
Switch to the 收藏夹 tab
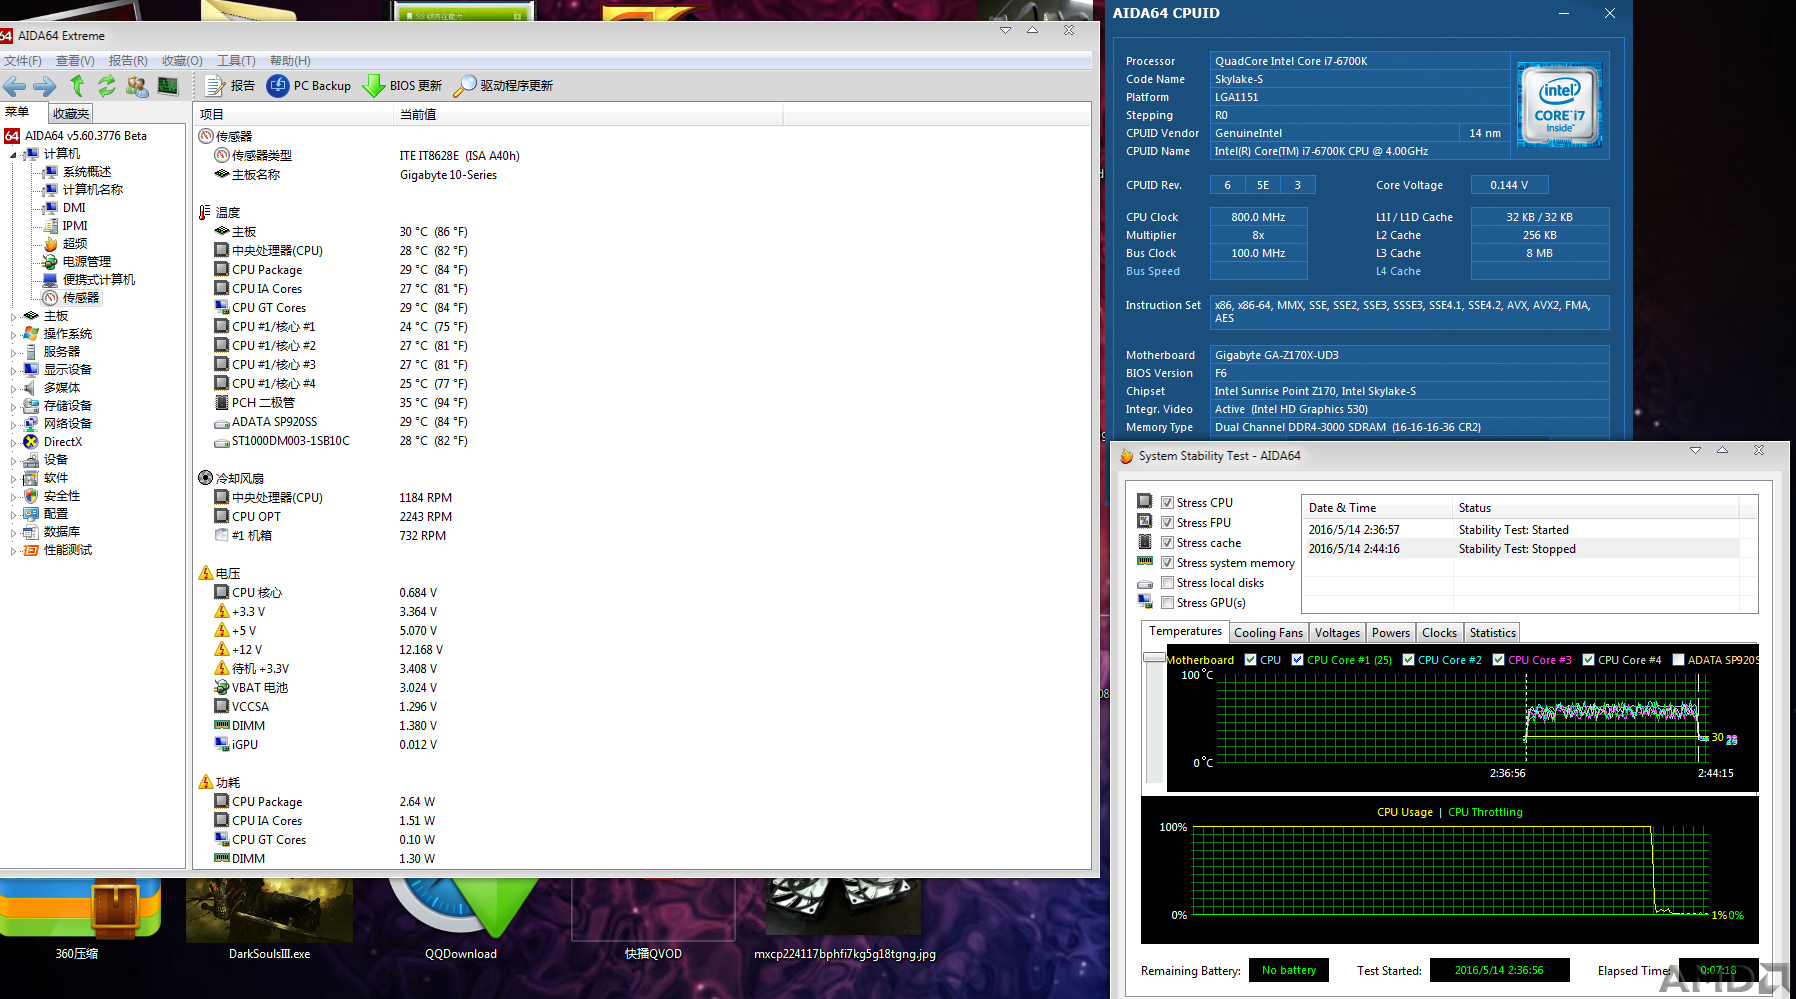tap(71, 114)
